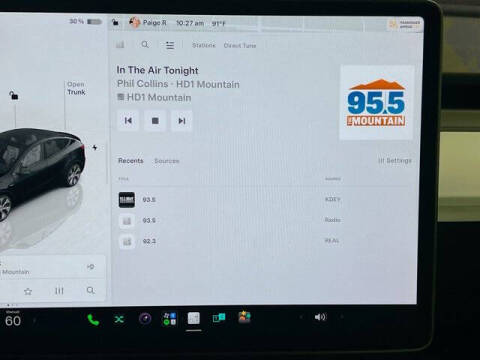Tap the HD indicator in mini player
This screenshot has width=480, height=360.
[x=90, y=267]
